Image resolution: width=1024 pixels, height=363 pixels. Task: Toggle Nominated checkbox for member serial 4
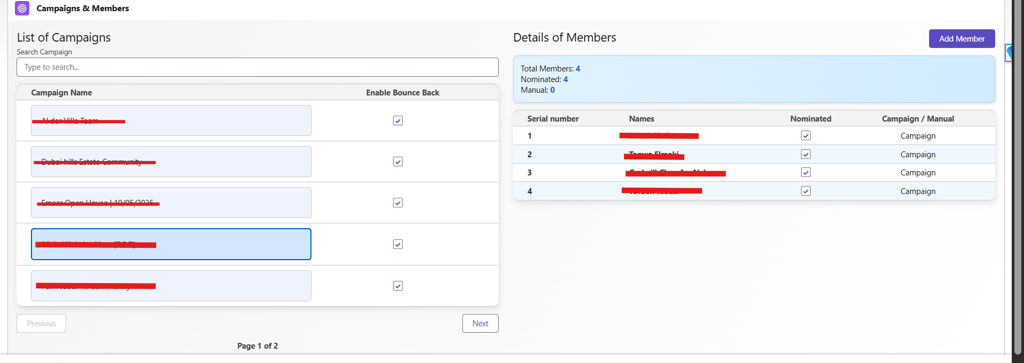[x=806, y=191]
